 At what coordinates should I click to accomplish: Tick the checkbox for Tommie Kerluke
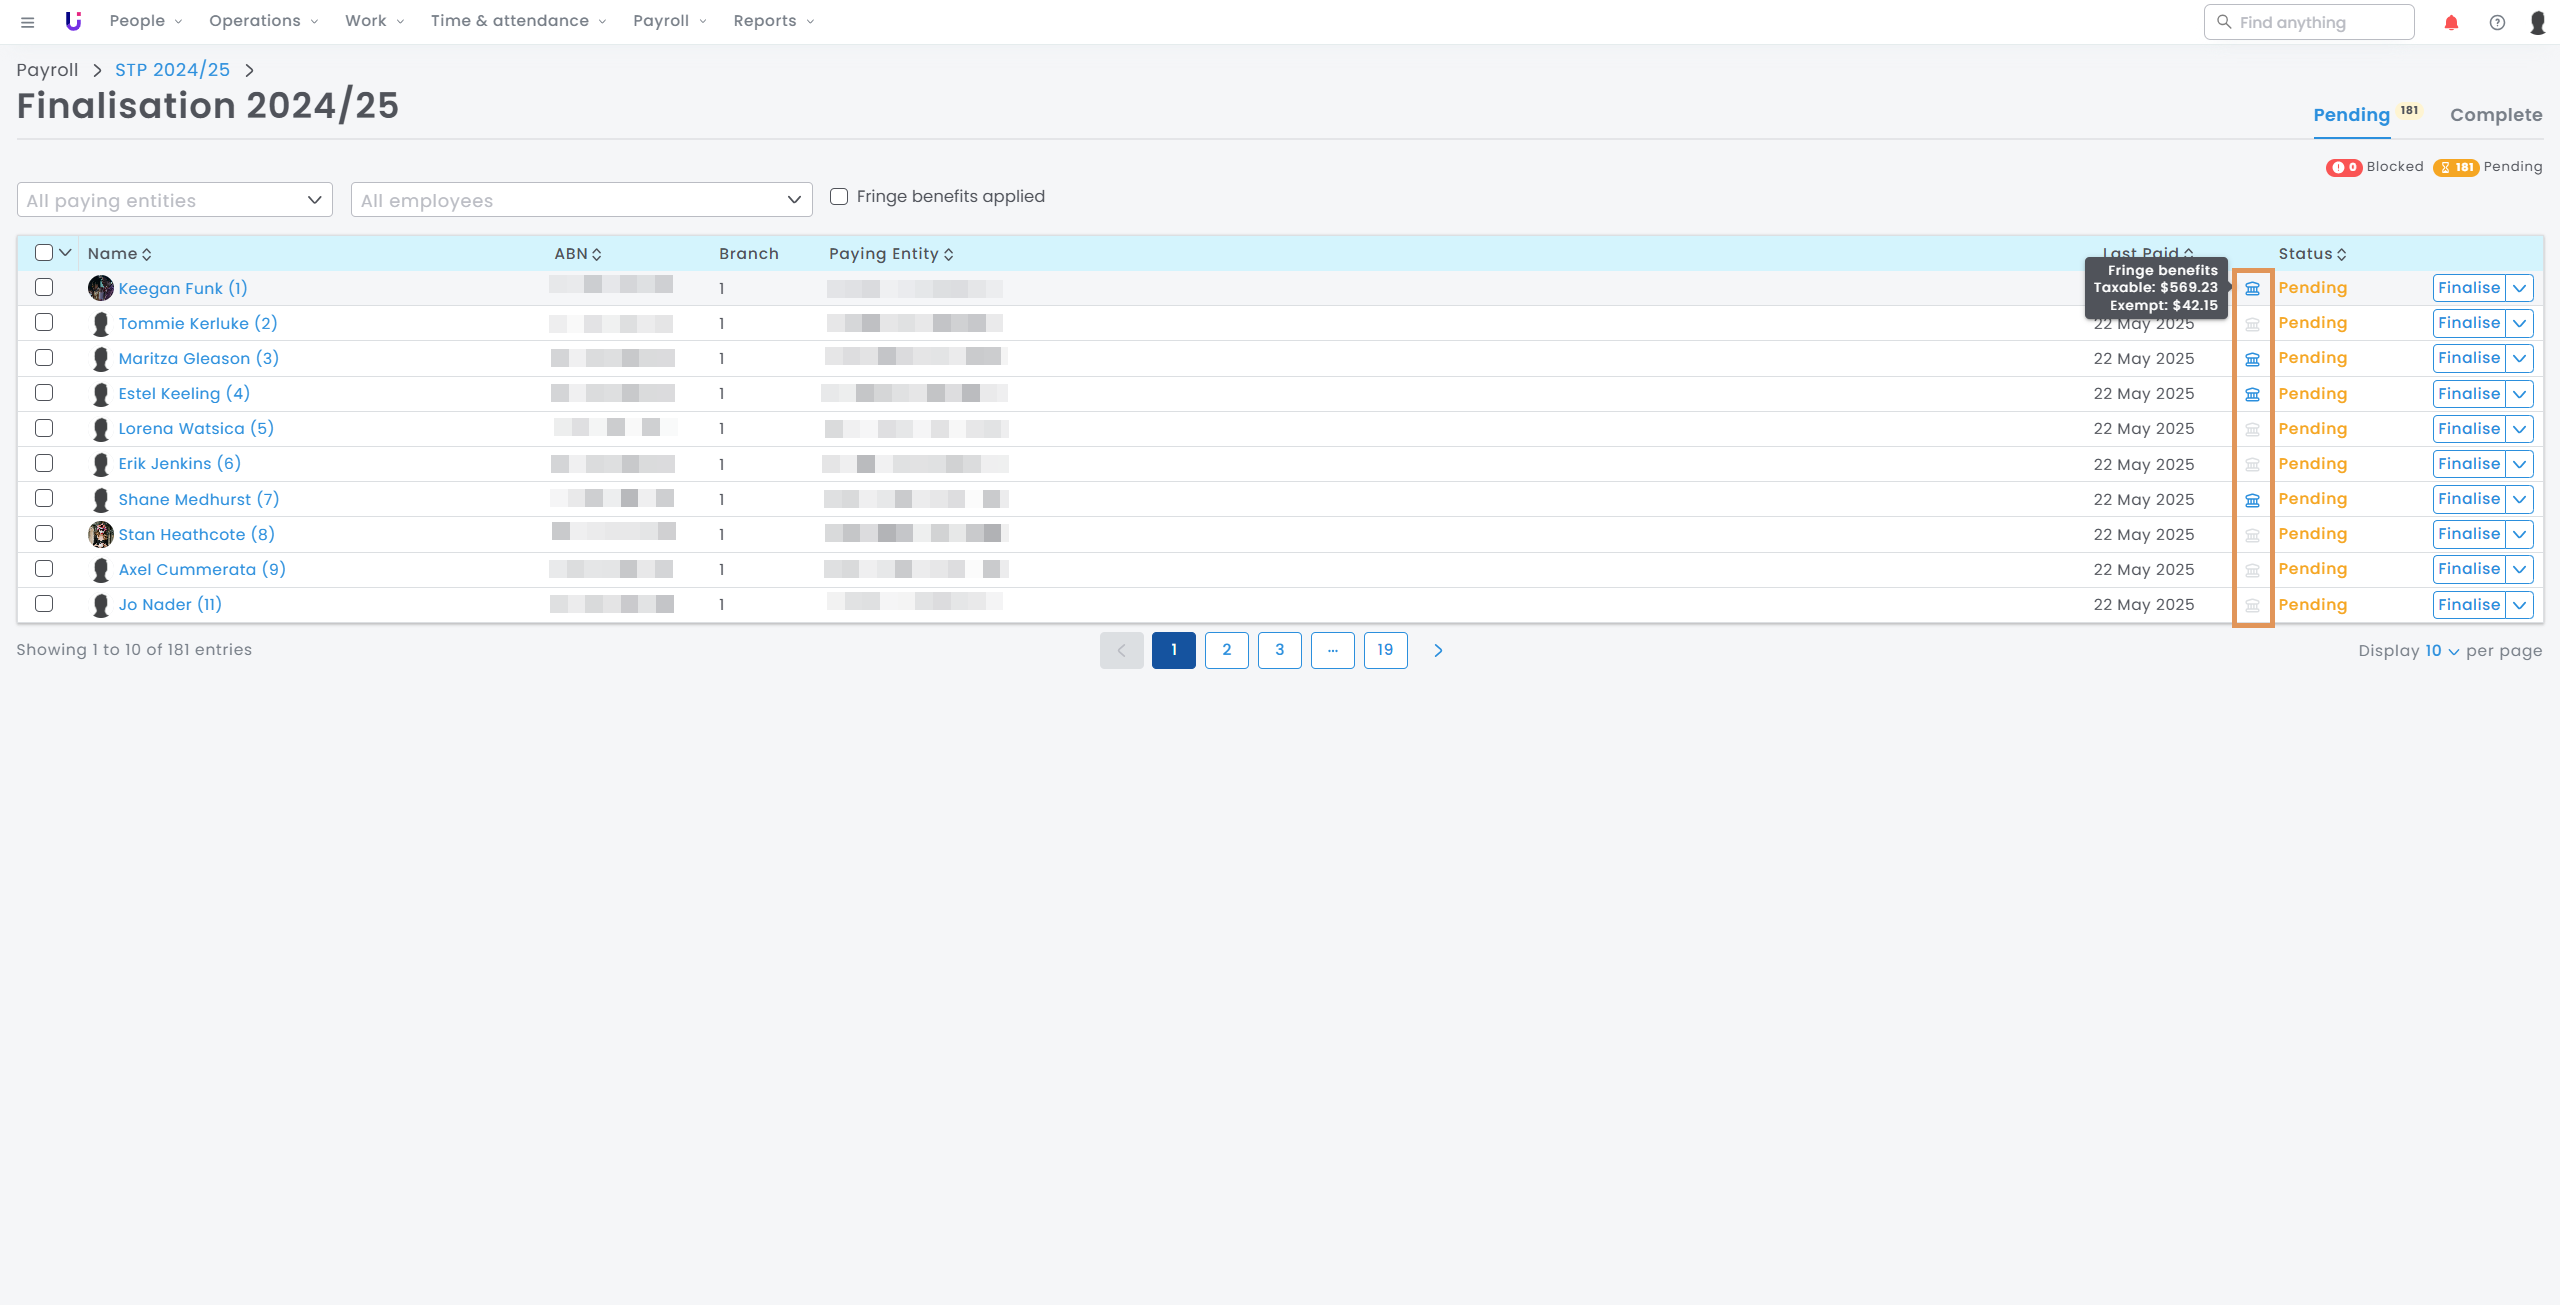(x=44, y=323)
